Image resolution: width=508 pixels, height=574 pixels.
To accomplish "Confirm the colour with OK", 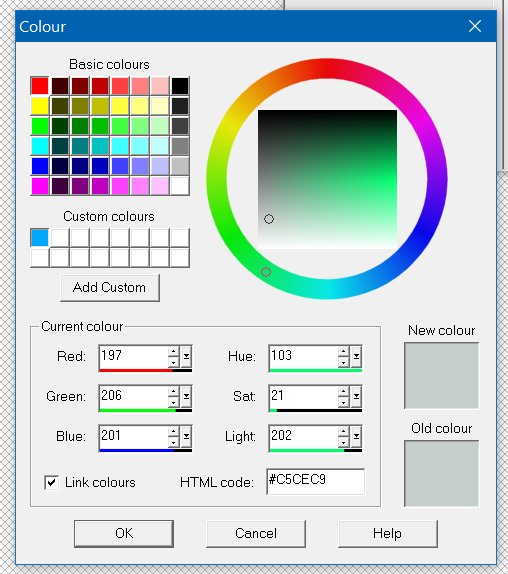I will tap(124, 534).
